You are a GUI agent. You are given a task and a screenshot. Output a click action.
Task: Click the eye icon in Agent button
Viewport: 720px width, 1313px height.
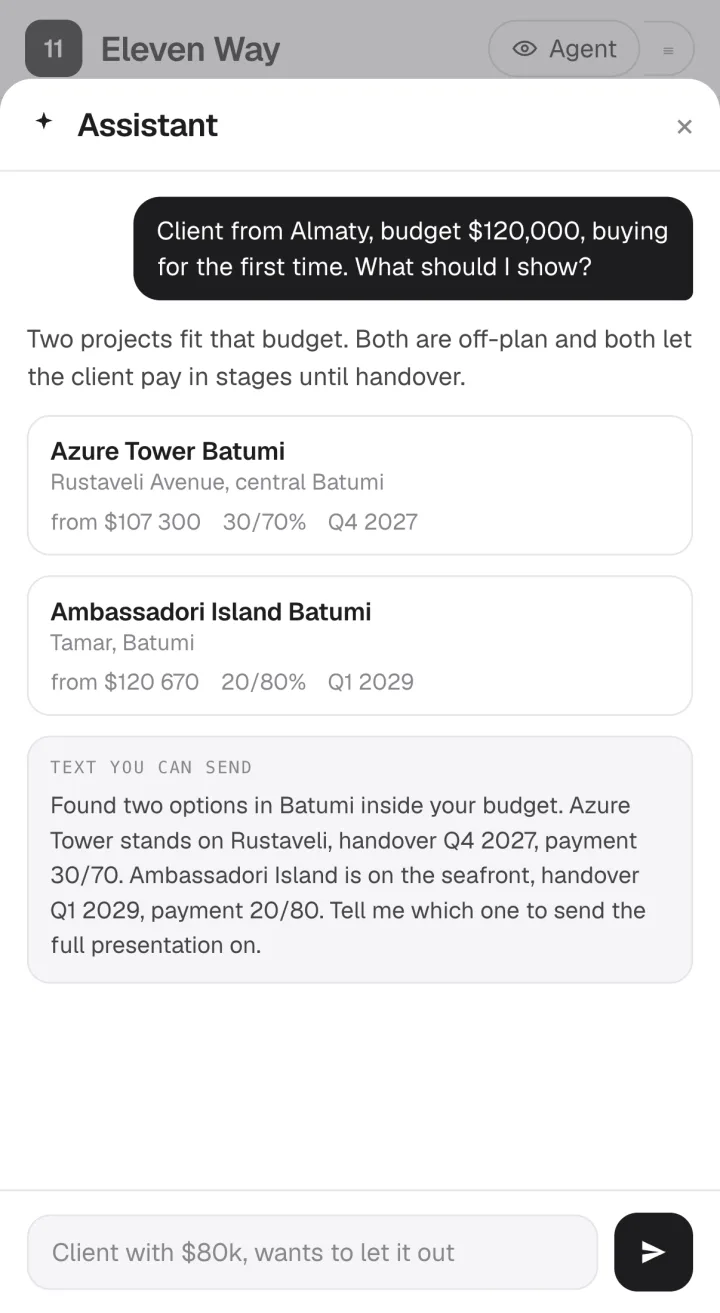tap(525, 49)
